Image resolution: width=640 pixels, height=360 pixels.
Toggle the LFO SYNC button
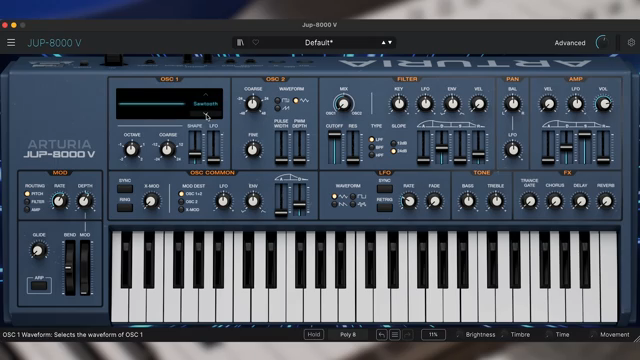[x=384, y=189]
